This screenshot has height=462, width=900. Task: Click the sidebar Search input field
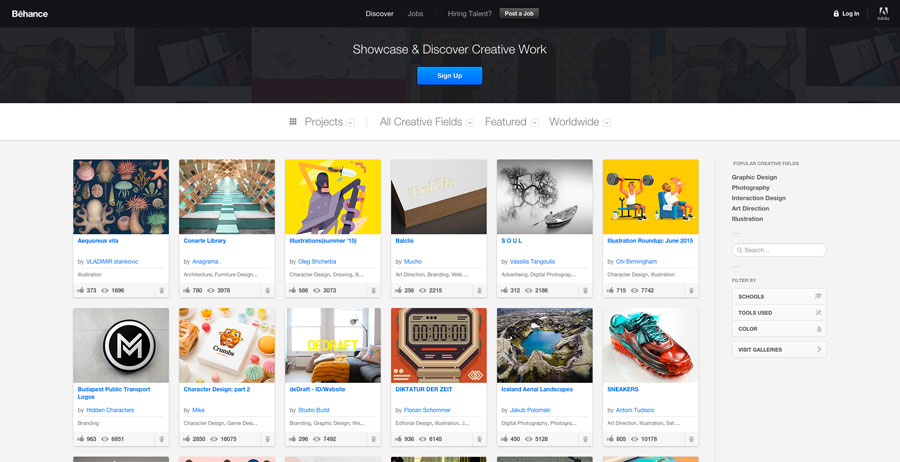click(779, 250)
